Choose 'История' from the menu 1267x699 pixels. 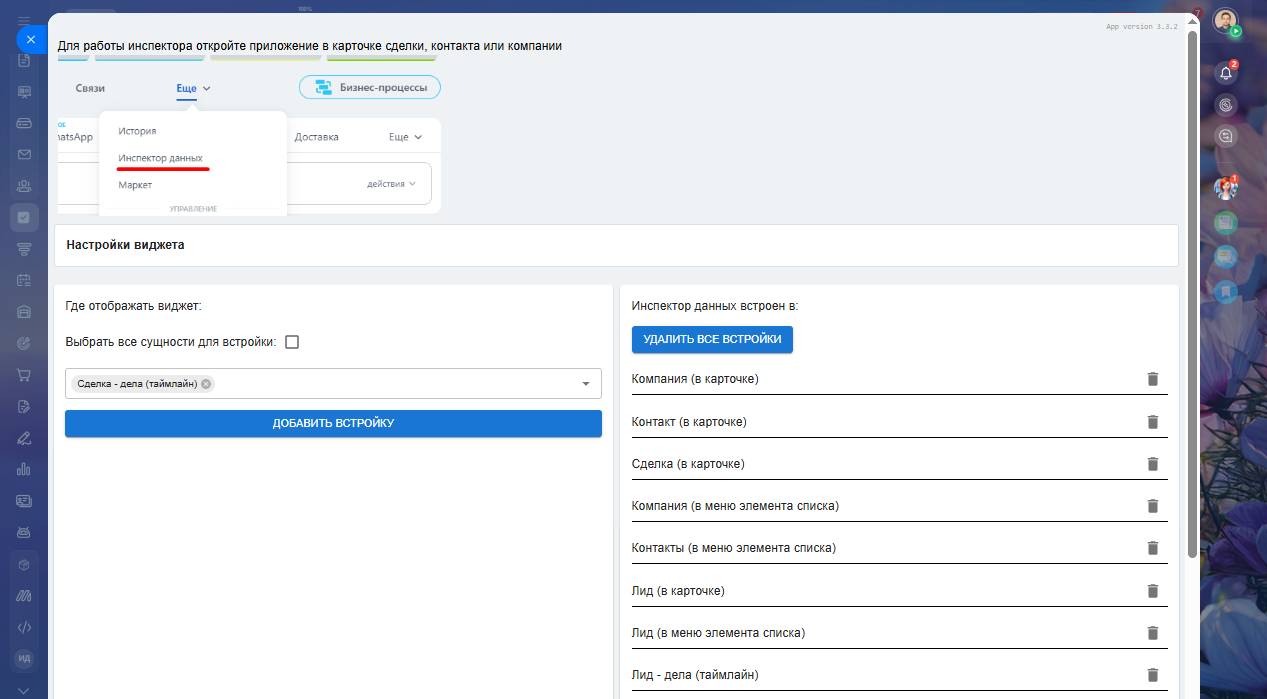pyautogui.click(x=137, y=131)
